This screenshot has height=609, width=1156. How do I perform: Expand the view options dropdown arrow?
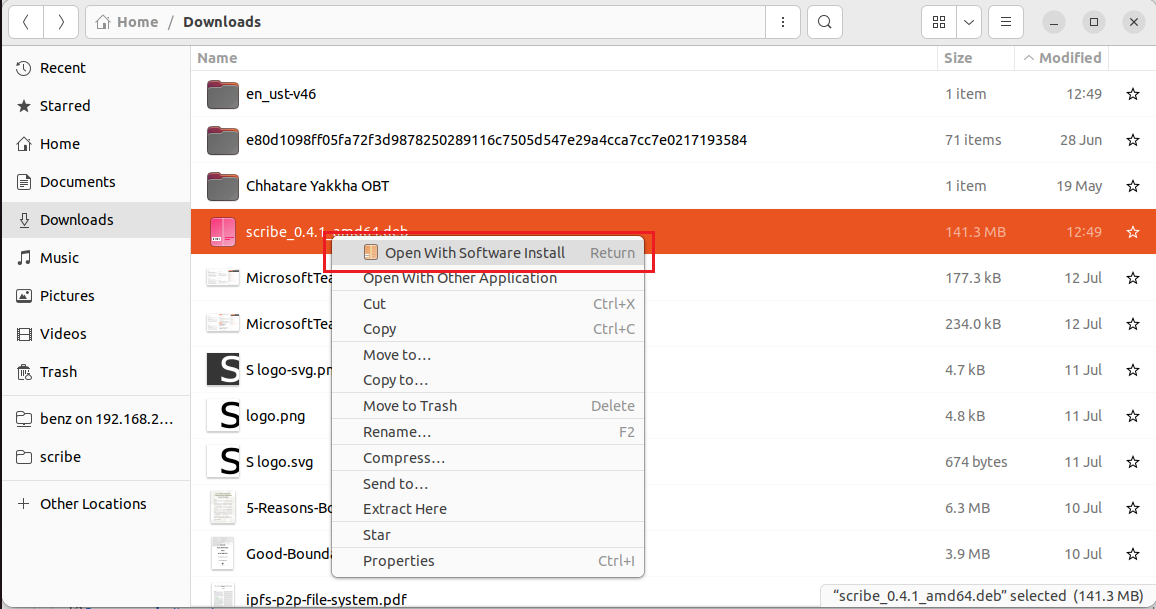(x=969, y=22)
